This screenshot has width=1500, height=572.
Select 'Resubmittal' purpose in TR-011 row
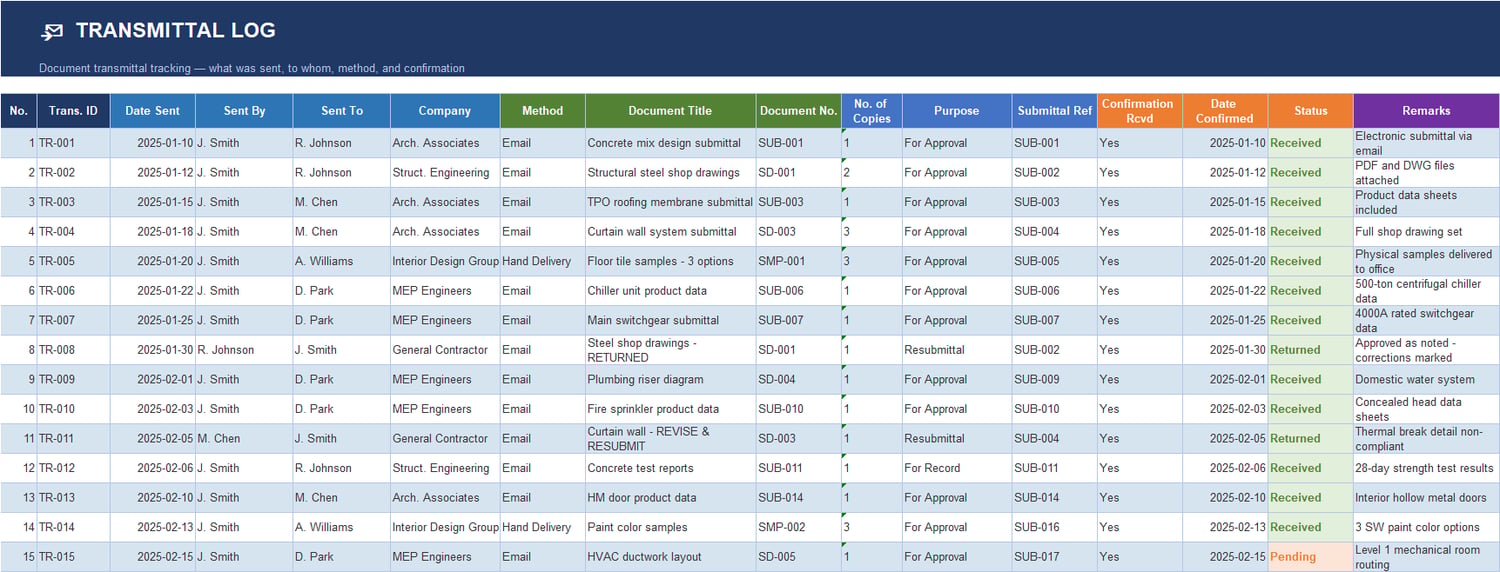(957, 439)
